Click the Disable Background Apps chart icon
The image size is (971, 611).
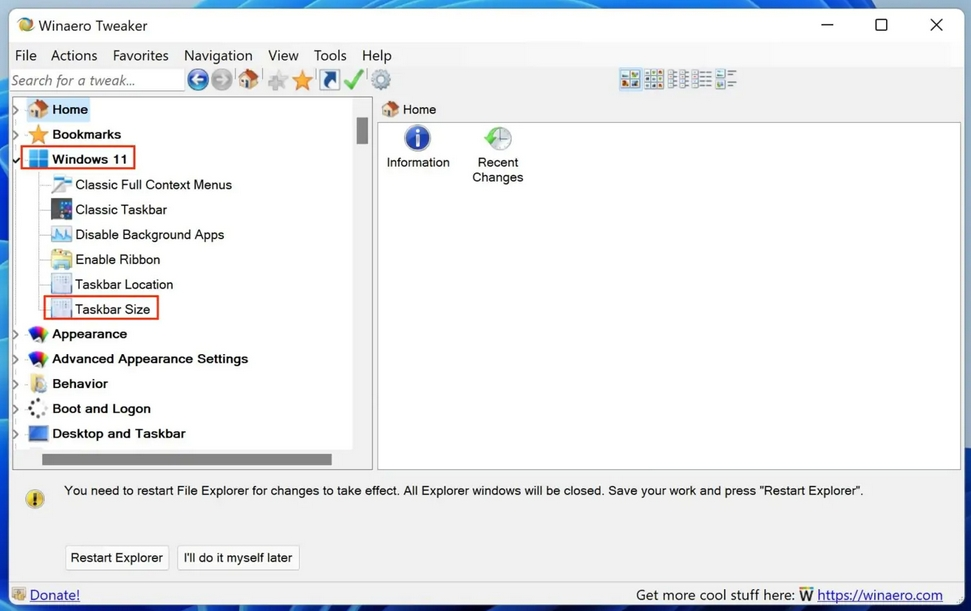click(61, 234)
